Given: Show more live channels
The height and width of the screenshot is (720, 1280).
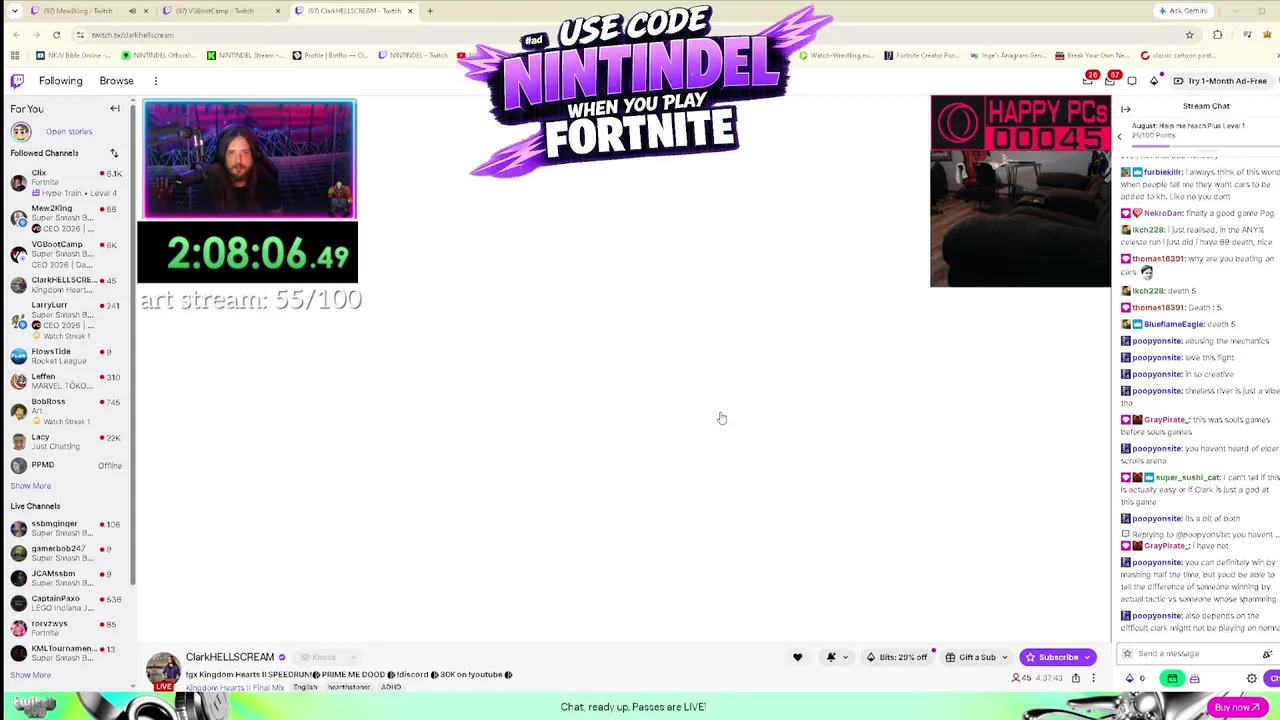Looking at the screenshot, I should tap(31, 675).
